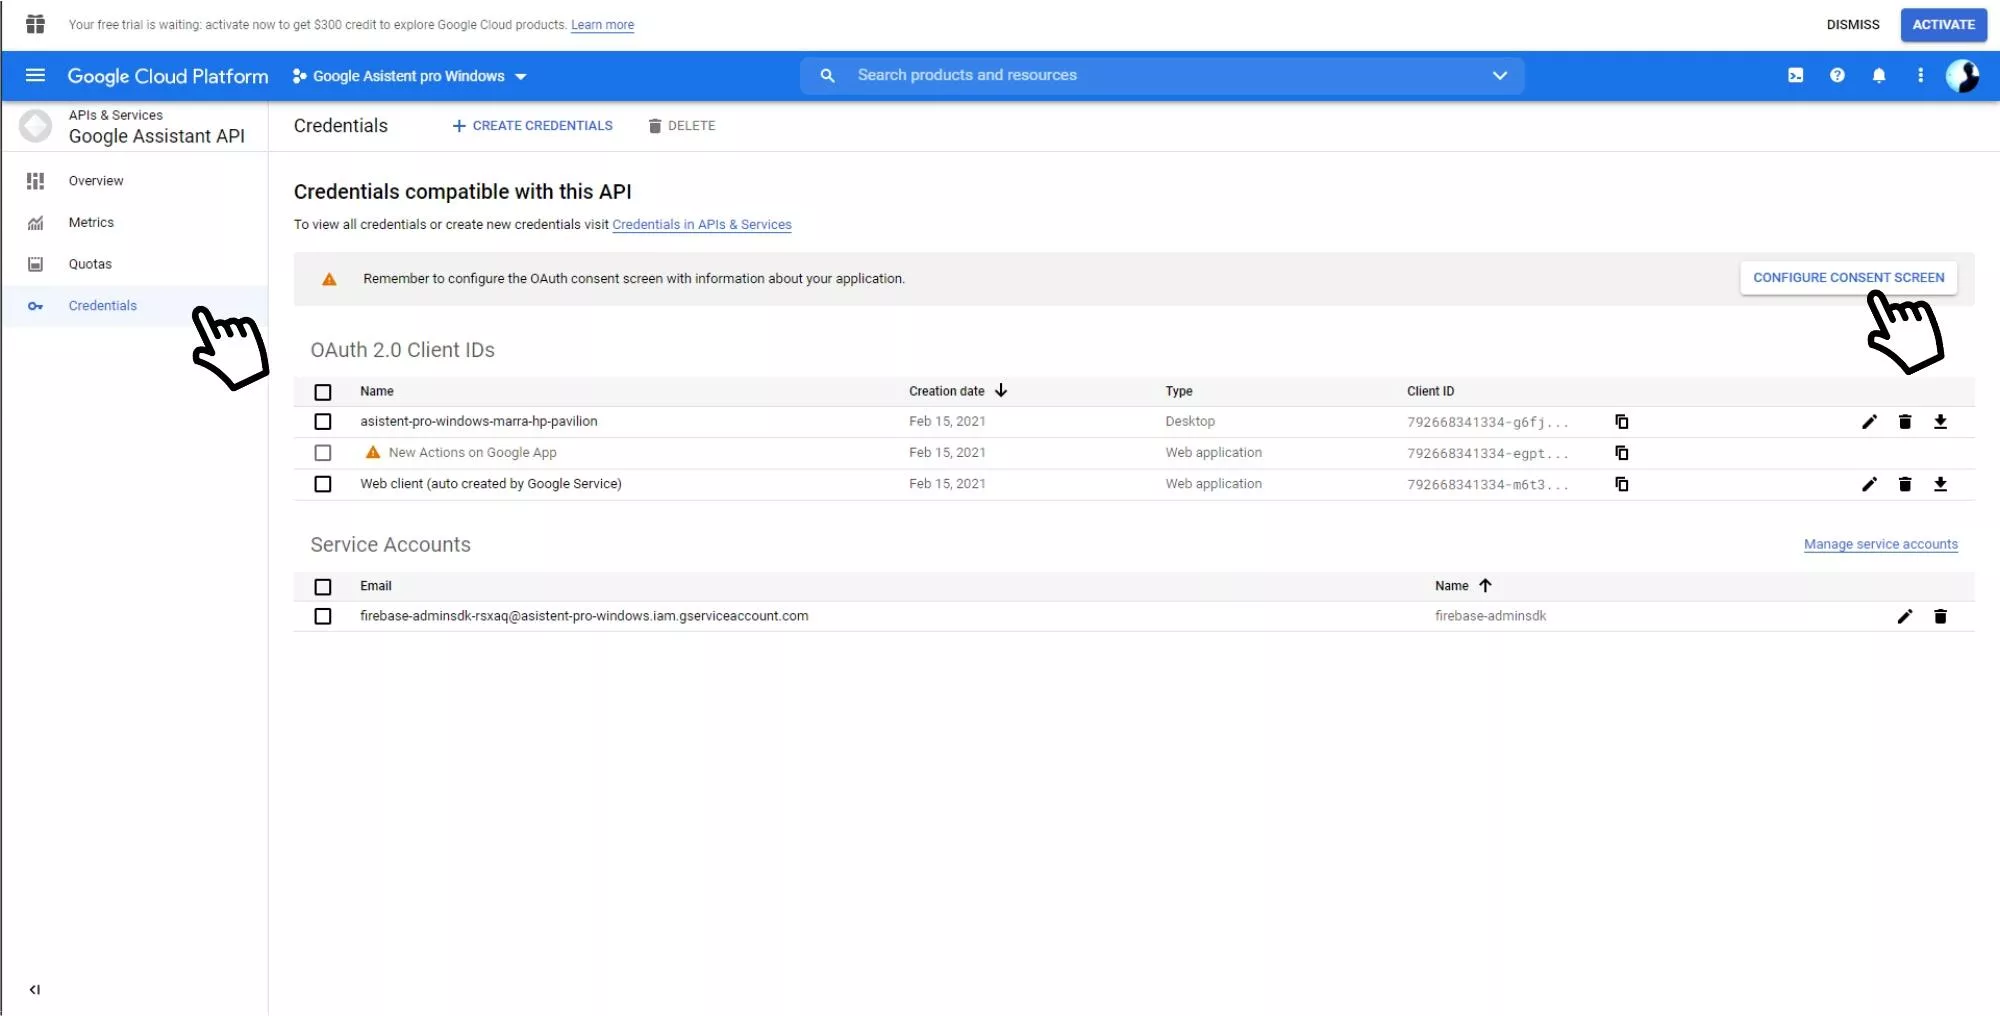Click ACTIVATE free trial button
Screen dimensions: 2000x1016
click(x=1943, y=25)
